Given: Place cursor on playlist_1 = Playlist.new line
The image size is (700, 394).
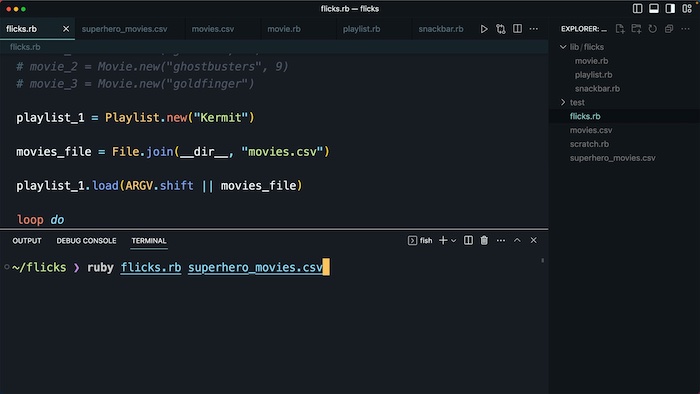Looking at the screenshot, I should click(x=135, y=117).
